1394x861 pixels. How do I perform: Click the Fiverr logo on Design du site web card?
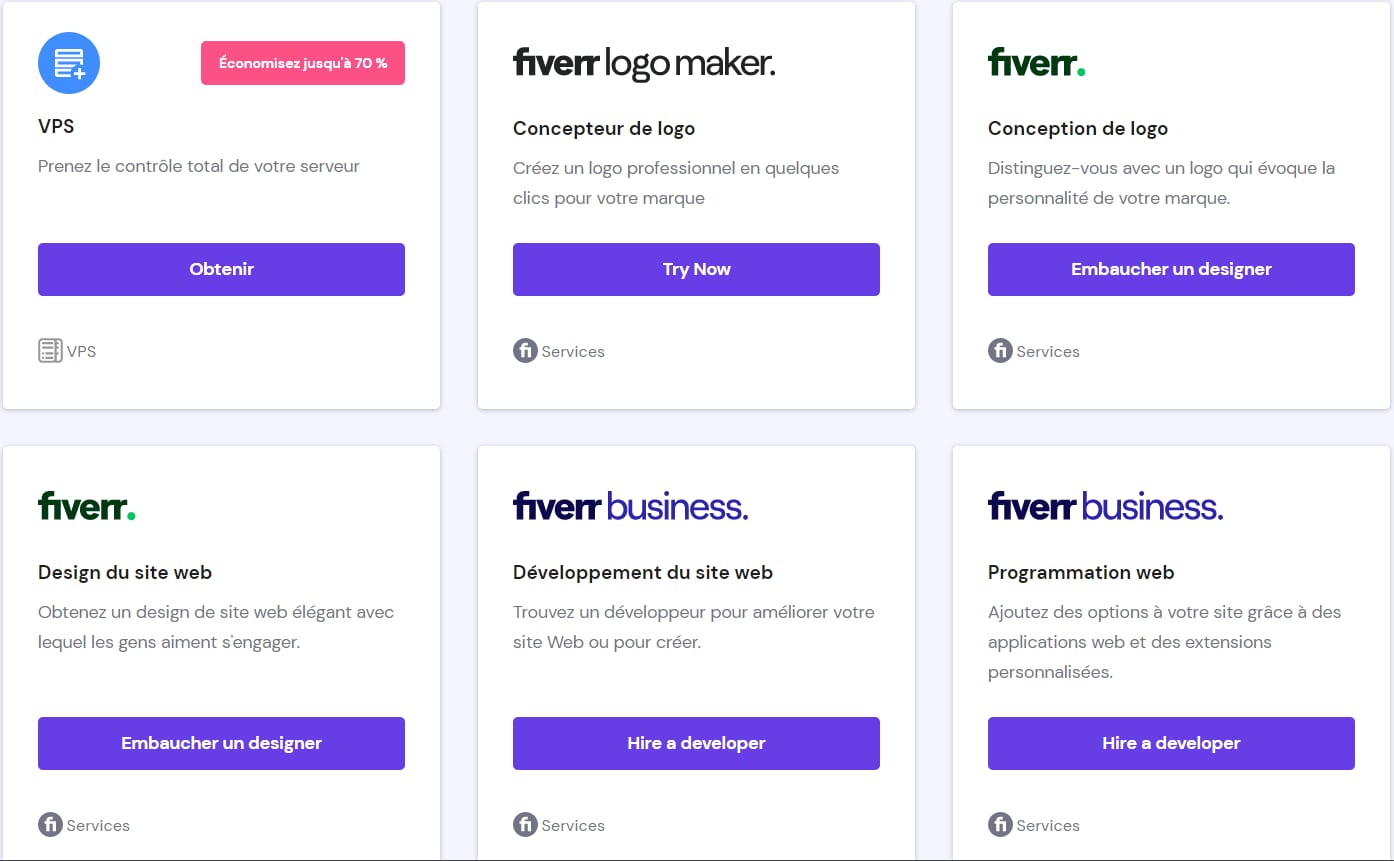click(86, 506)
